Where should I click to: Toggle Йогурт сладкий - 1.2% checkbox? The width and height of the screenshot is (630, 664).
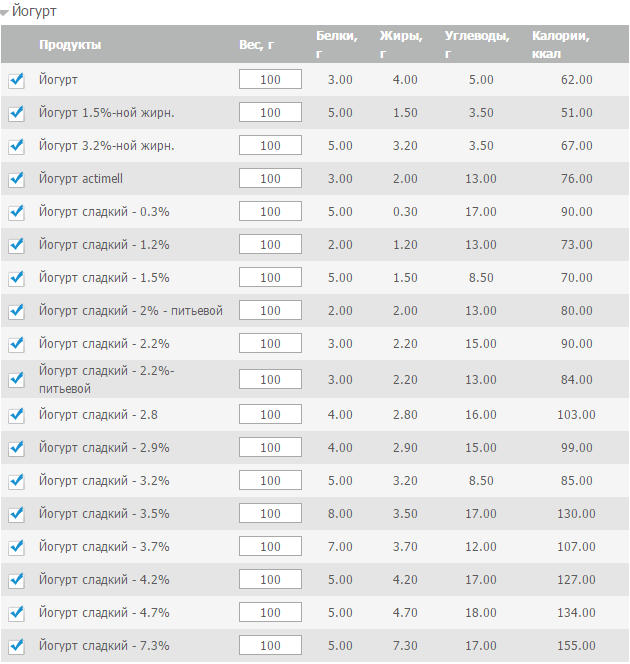click(16, 245)
